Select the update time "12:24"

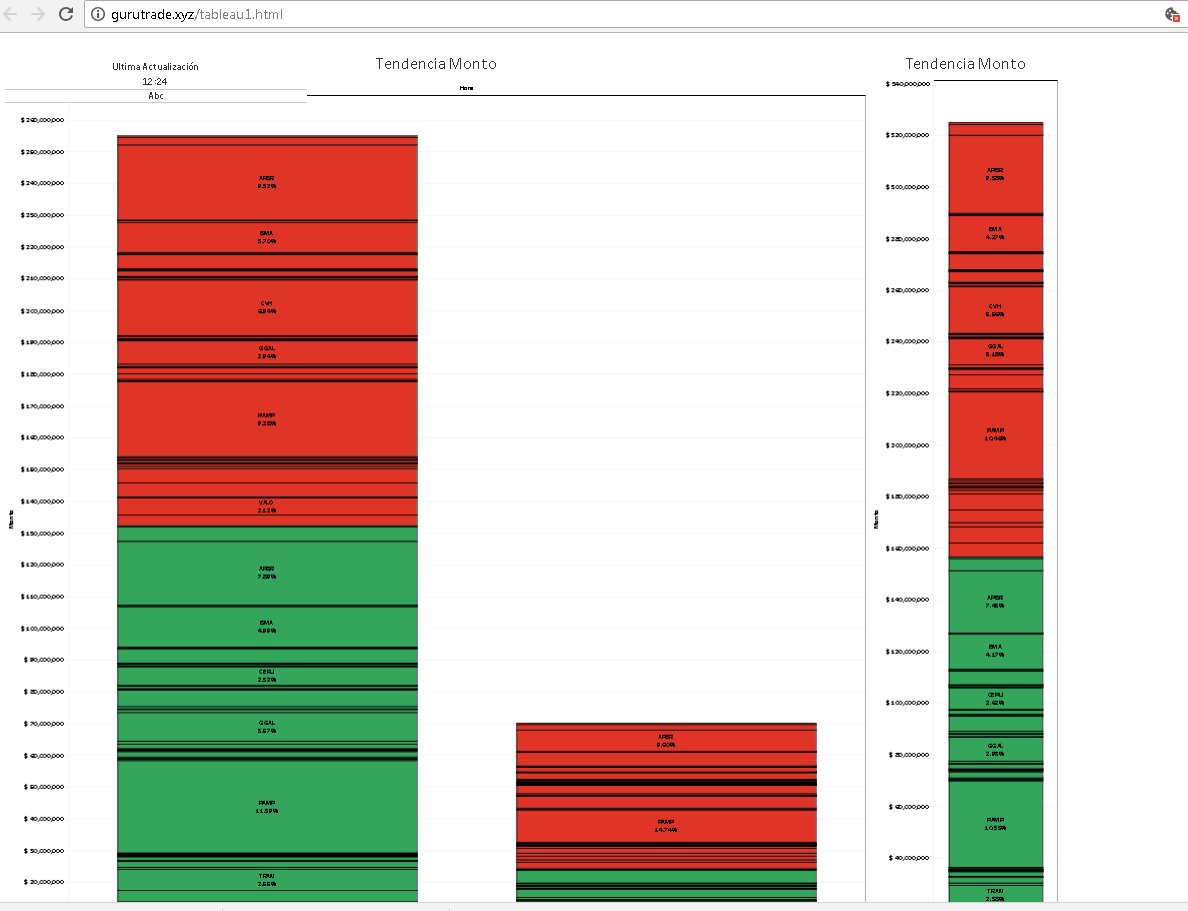point(155,81)
